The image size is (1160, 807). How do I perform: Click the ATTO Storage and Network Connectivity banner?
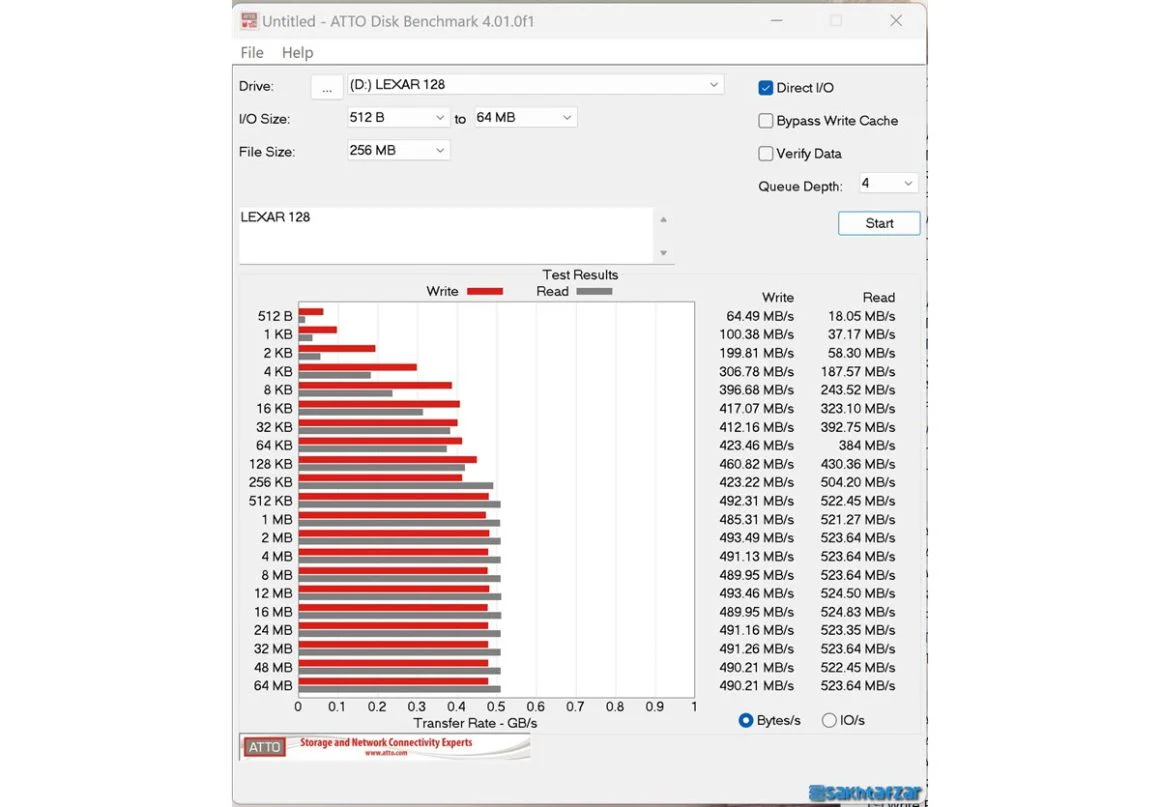385,746
